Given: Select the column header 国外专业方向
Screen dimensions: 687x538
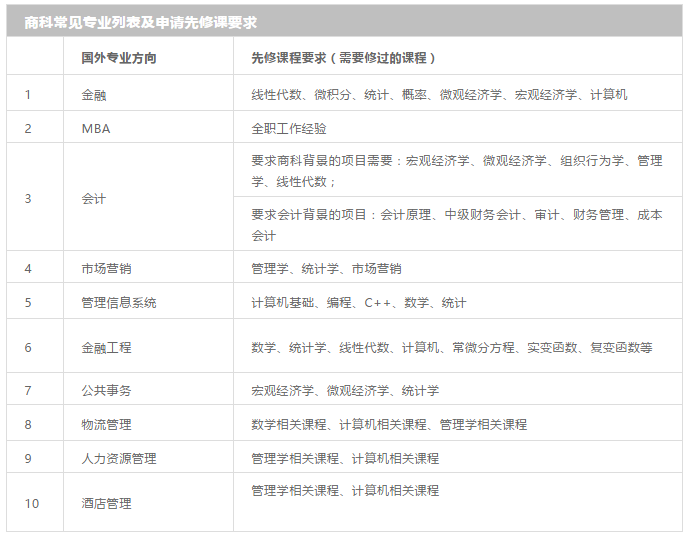Looking at the screenshot, I should coord(119,58).
